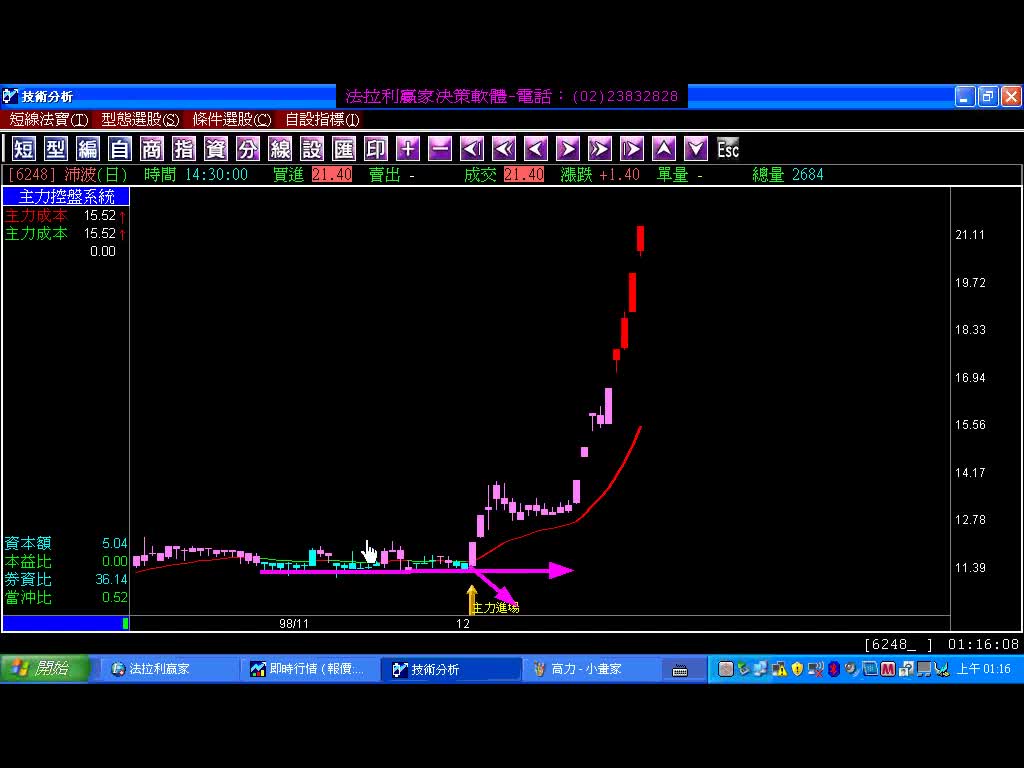Click the 98/11 date label on the time axis
This screenshot has height=768, width=1024.
pyautogui.click(x=294, y=624)
